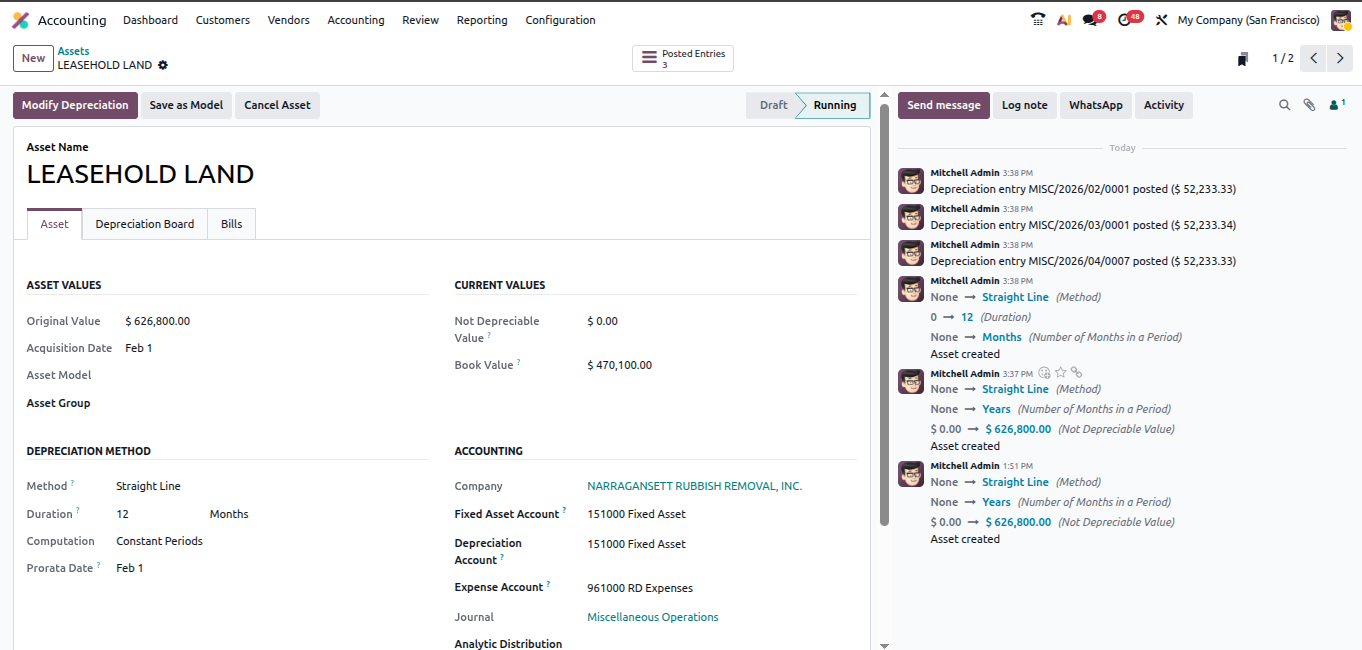Star the 3:37 PM message

1061,373
